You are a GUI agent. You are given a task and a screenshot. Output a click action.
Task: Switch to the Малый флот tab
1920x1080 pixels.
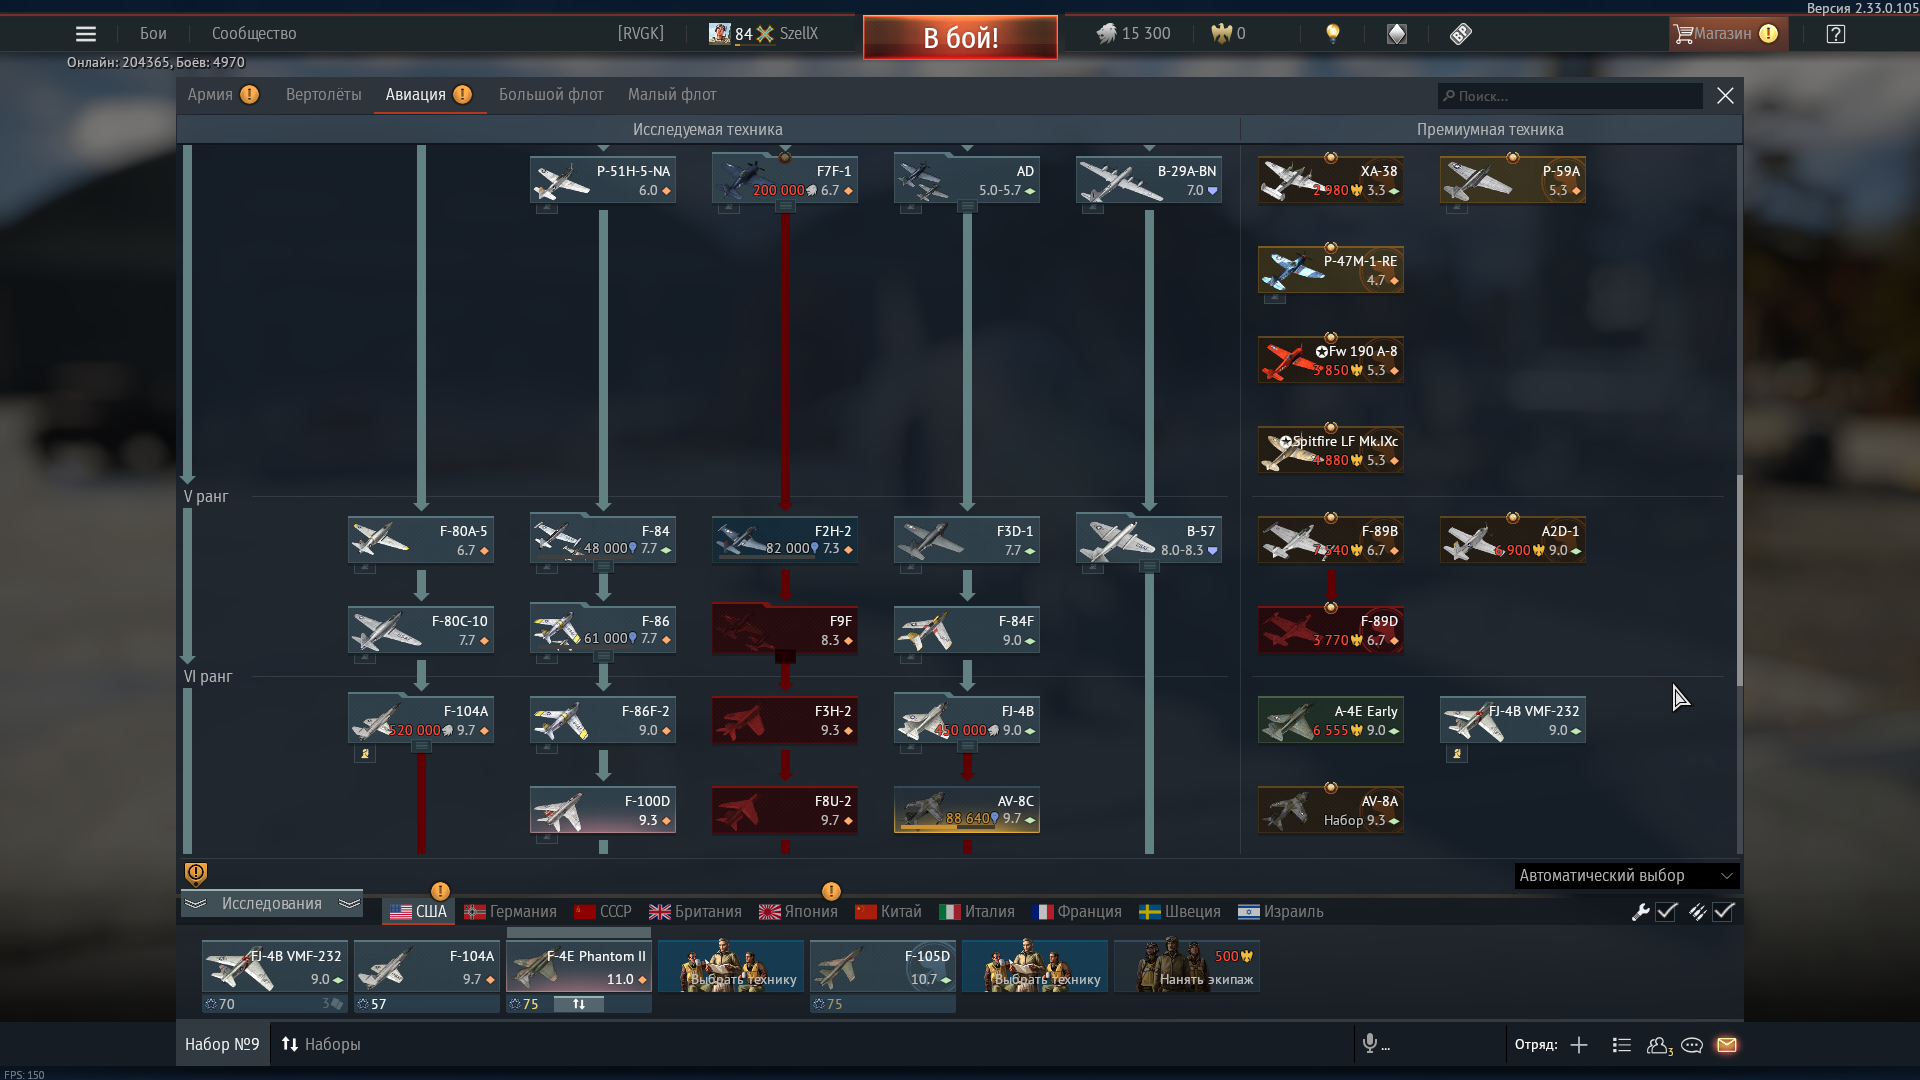tap(672, 95)
